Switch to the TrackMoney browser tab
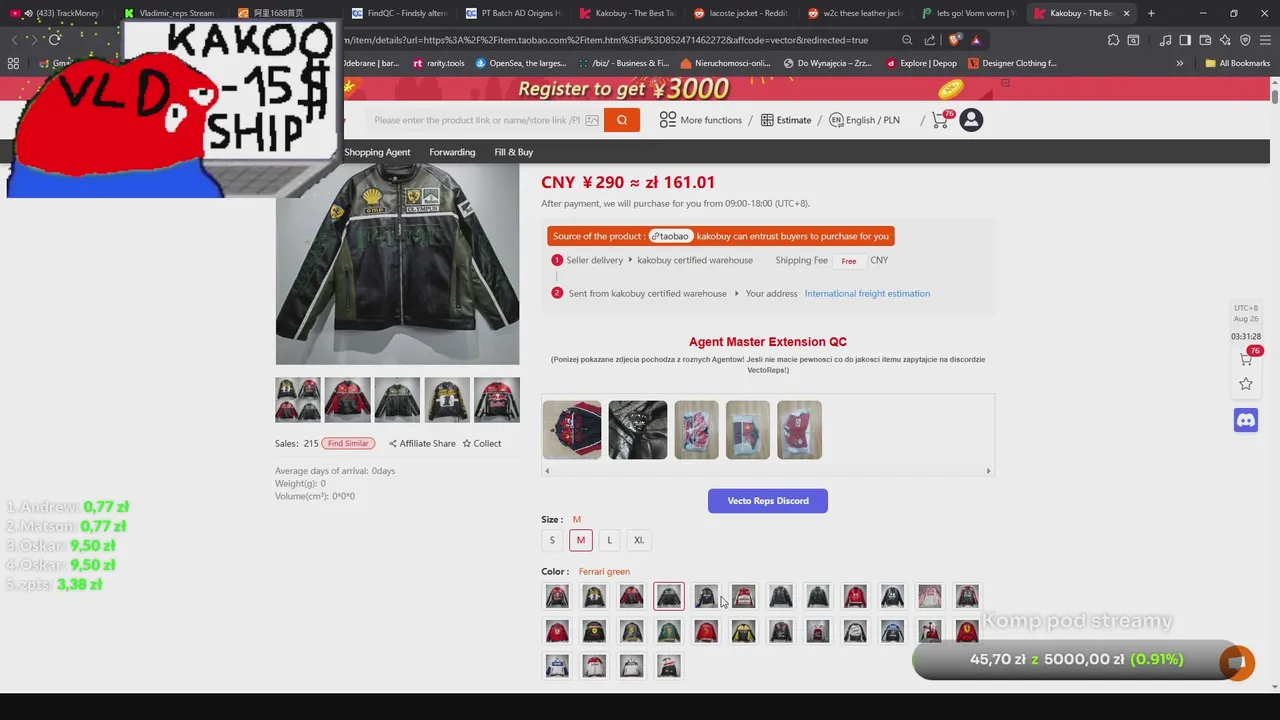Screen dimensions: 1280x720 coord(59,13)
